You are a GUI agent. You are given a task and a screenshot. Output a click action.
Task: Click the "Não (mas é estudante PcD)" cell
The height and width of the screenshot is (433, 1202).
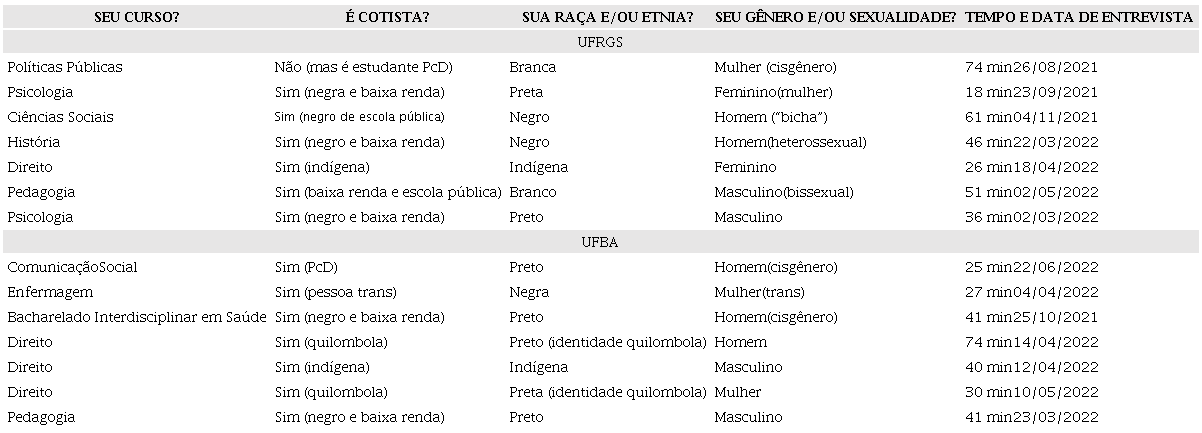[363, 67]
